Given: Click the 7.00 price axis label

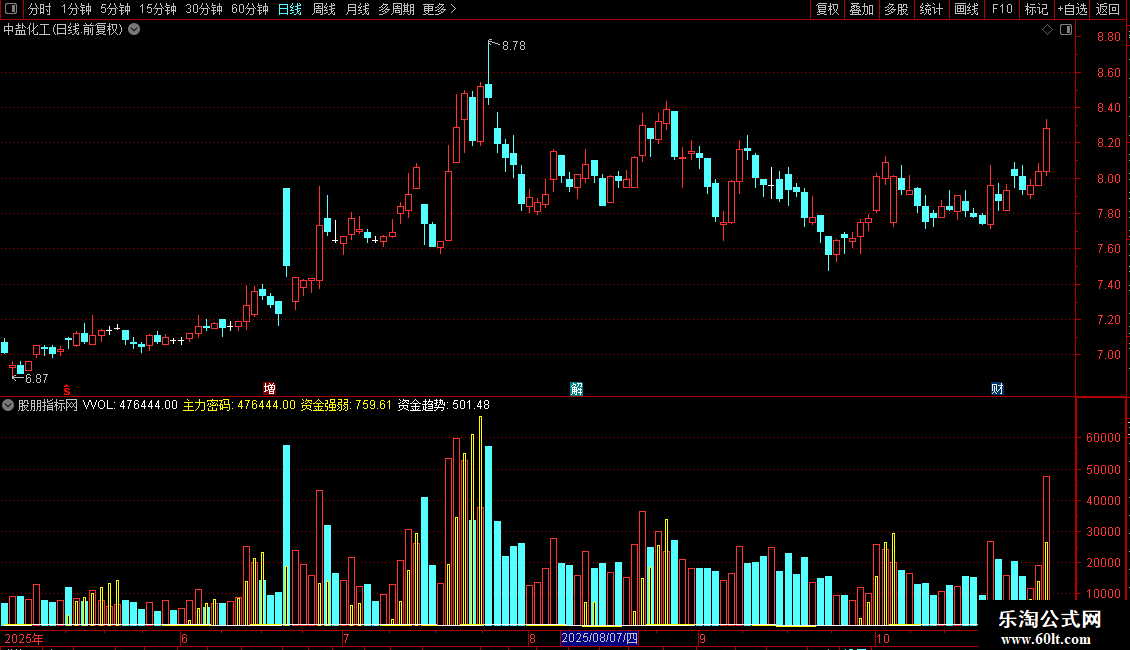Looking at the screenshot, I should click(x=1108, y=355).
